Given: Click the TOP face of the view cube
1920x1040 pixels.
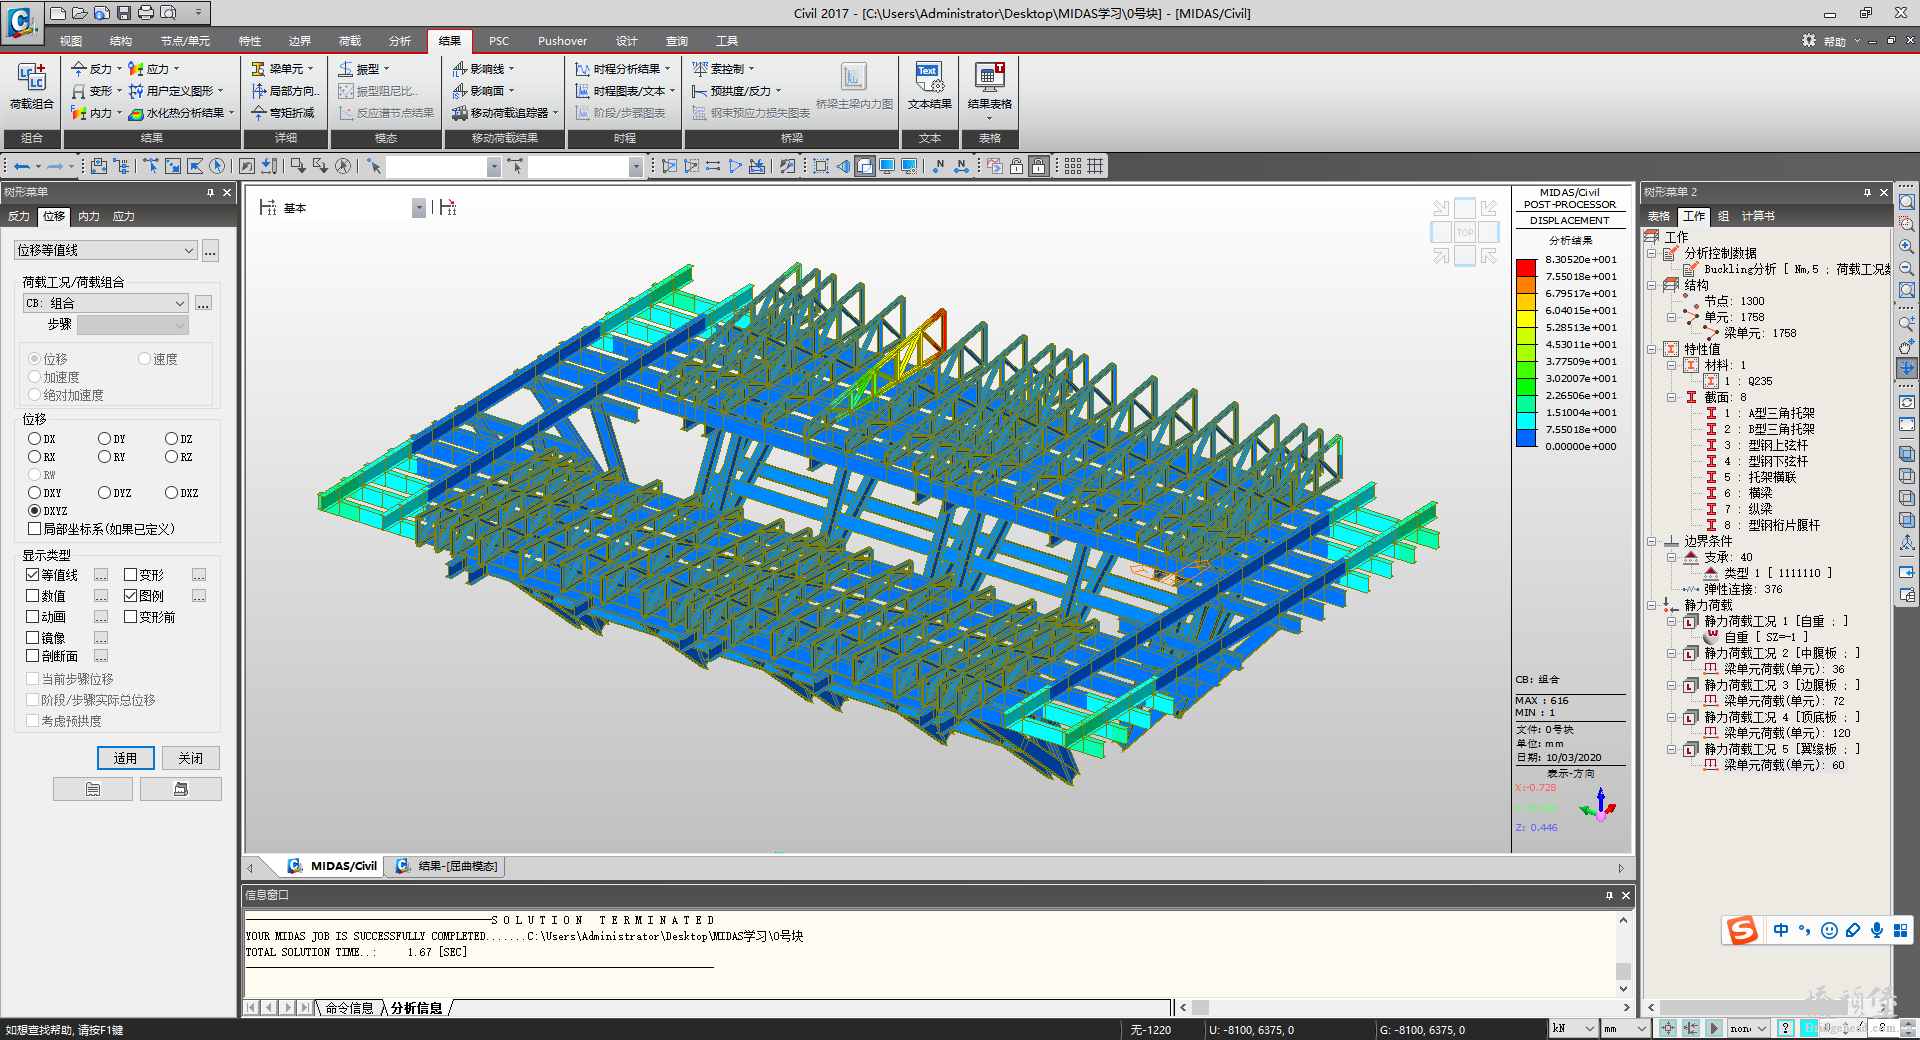Looking at the screenshot, I should point(1465,232).
